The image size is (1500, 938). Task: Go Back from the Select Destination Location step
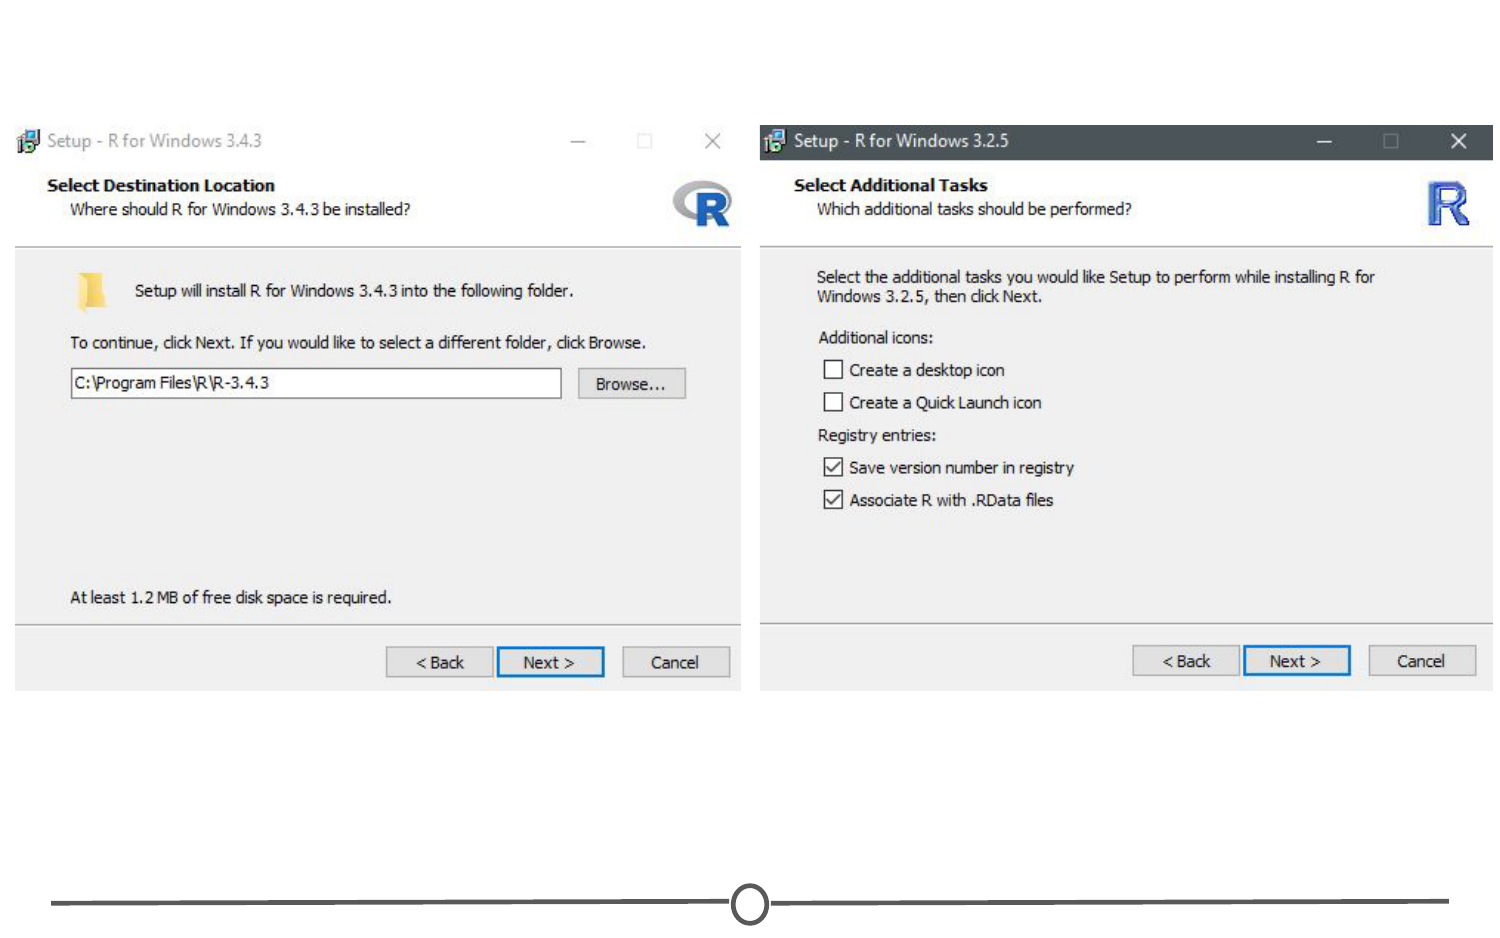(439, 662)
